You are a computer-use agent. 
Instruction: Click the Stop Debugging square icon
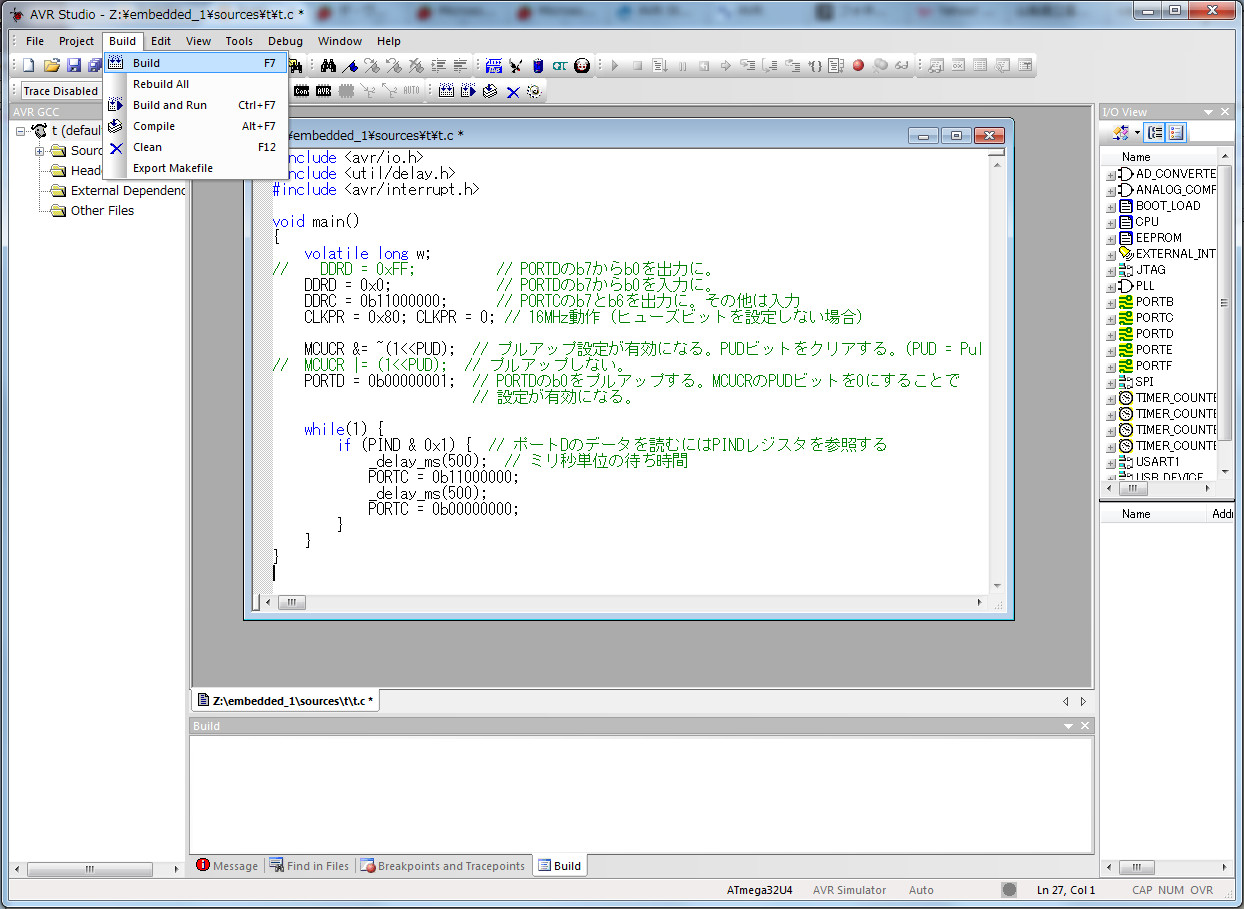click(x=637, y=66)
